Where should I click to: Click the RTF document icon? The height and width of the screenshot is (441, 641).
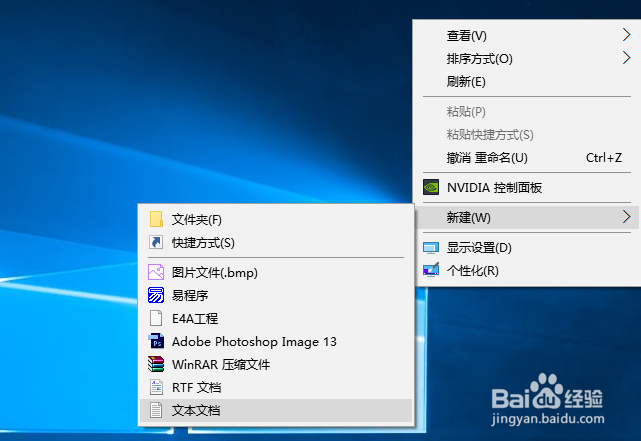(156, 387)
